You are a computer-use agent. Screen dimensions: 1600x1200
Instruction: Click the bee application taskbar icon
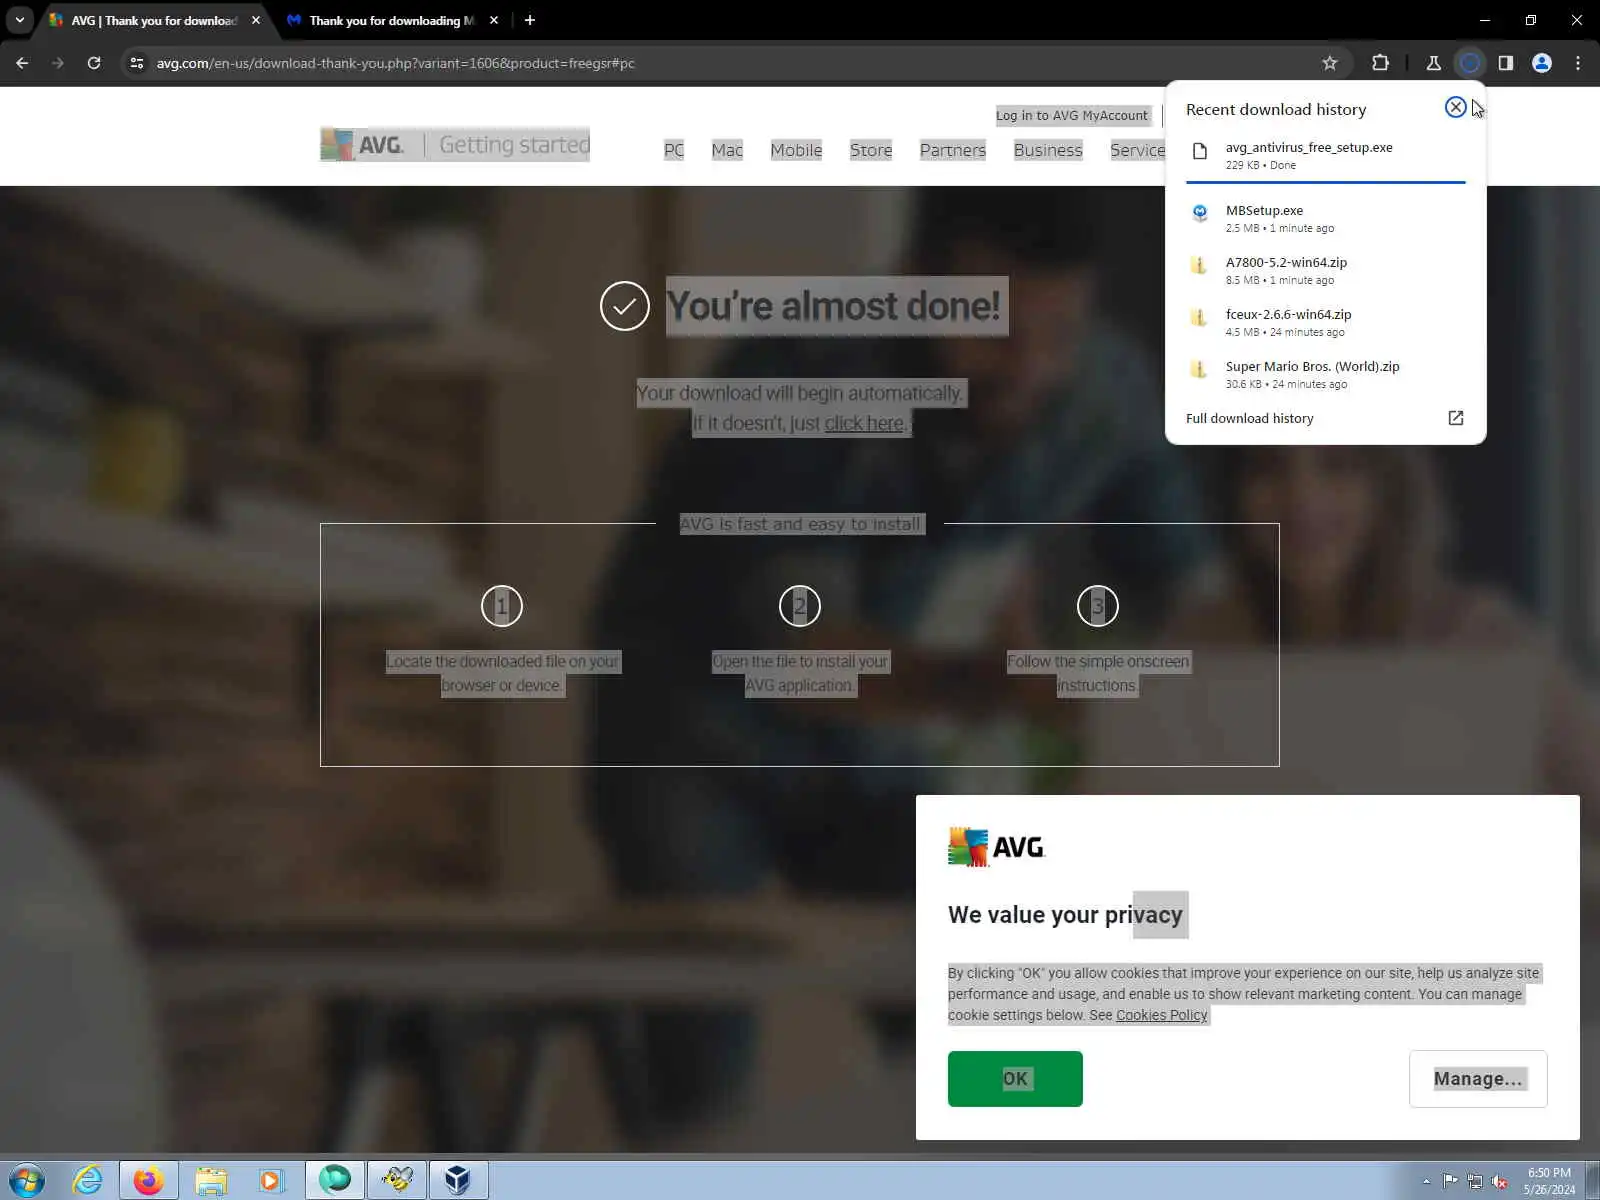click(396, 1180)
